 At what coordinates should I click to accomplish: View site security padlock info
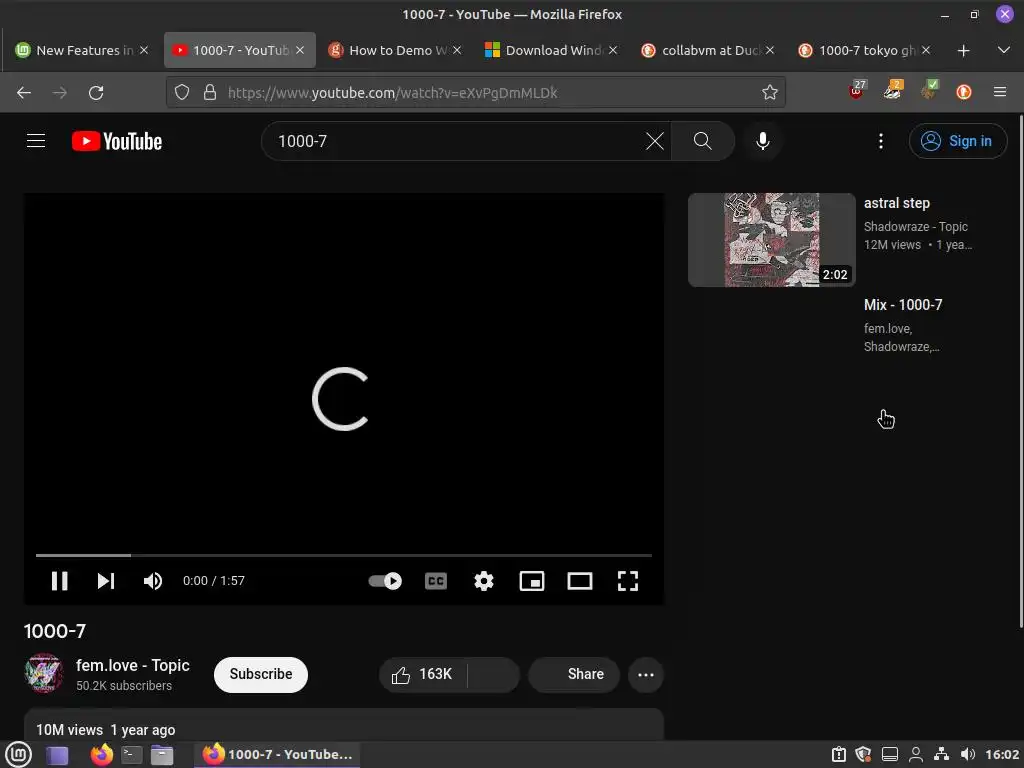coord(210,93)
